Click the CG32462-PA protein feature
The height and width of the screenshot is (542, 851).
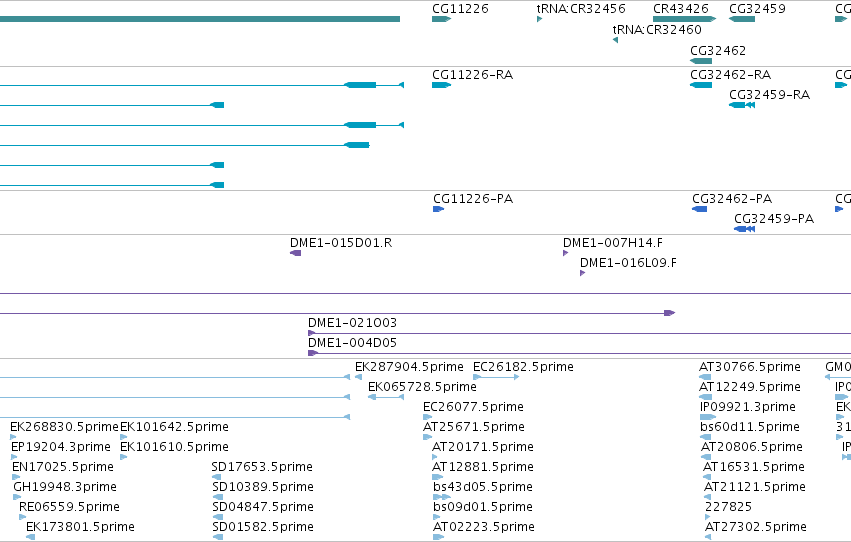coord(700,209)
